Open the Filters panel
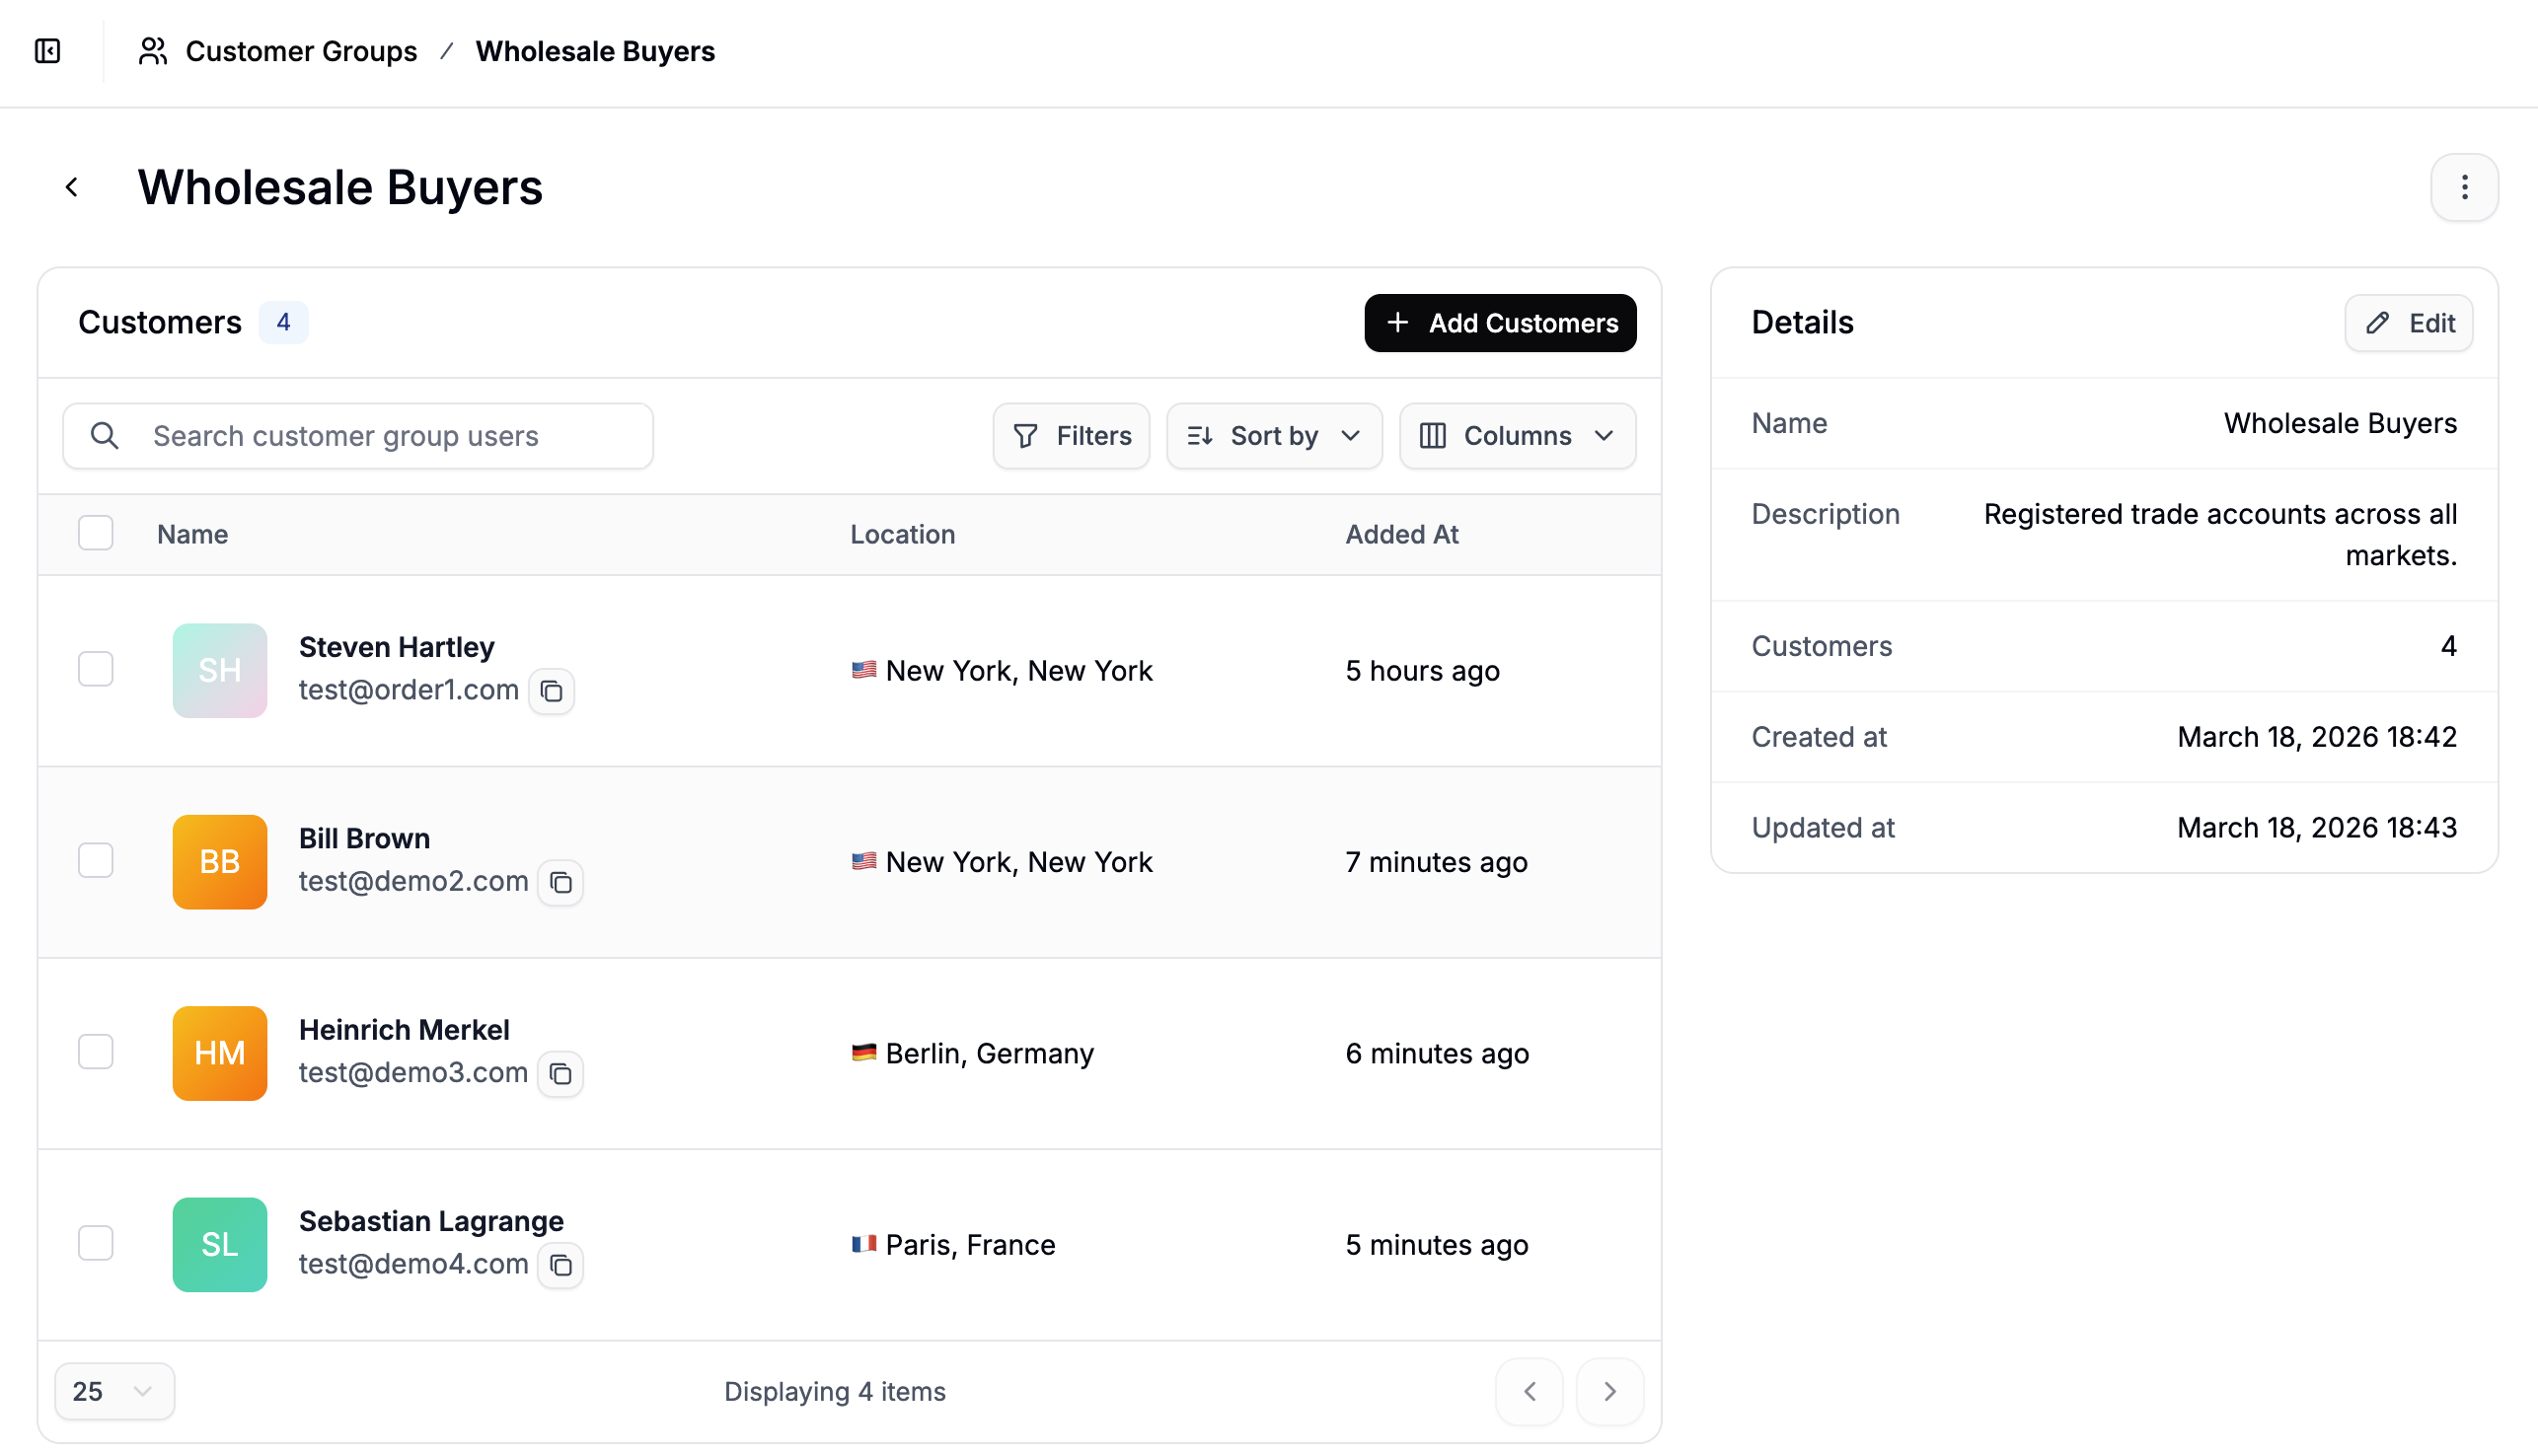Screen dimensions: 2538x1456 coord(1071,435)
